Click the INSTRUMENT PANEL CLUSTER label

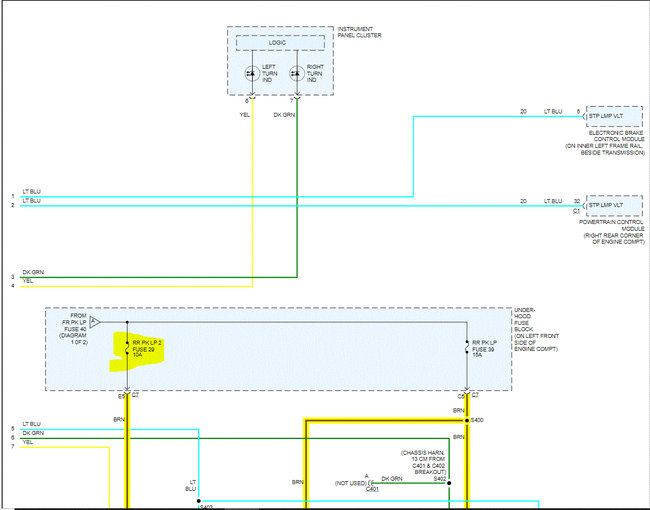pos(359,32)
